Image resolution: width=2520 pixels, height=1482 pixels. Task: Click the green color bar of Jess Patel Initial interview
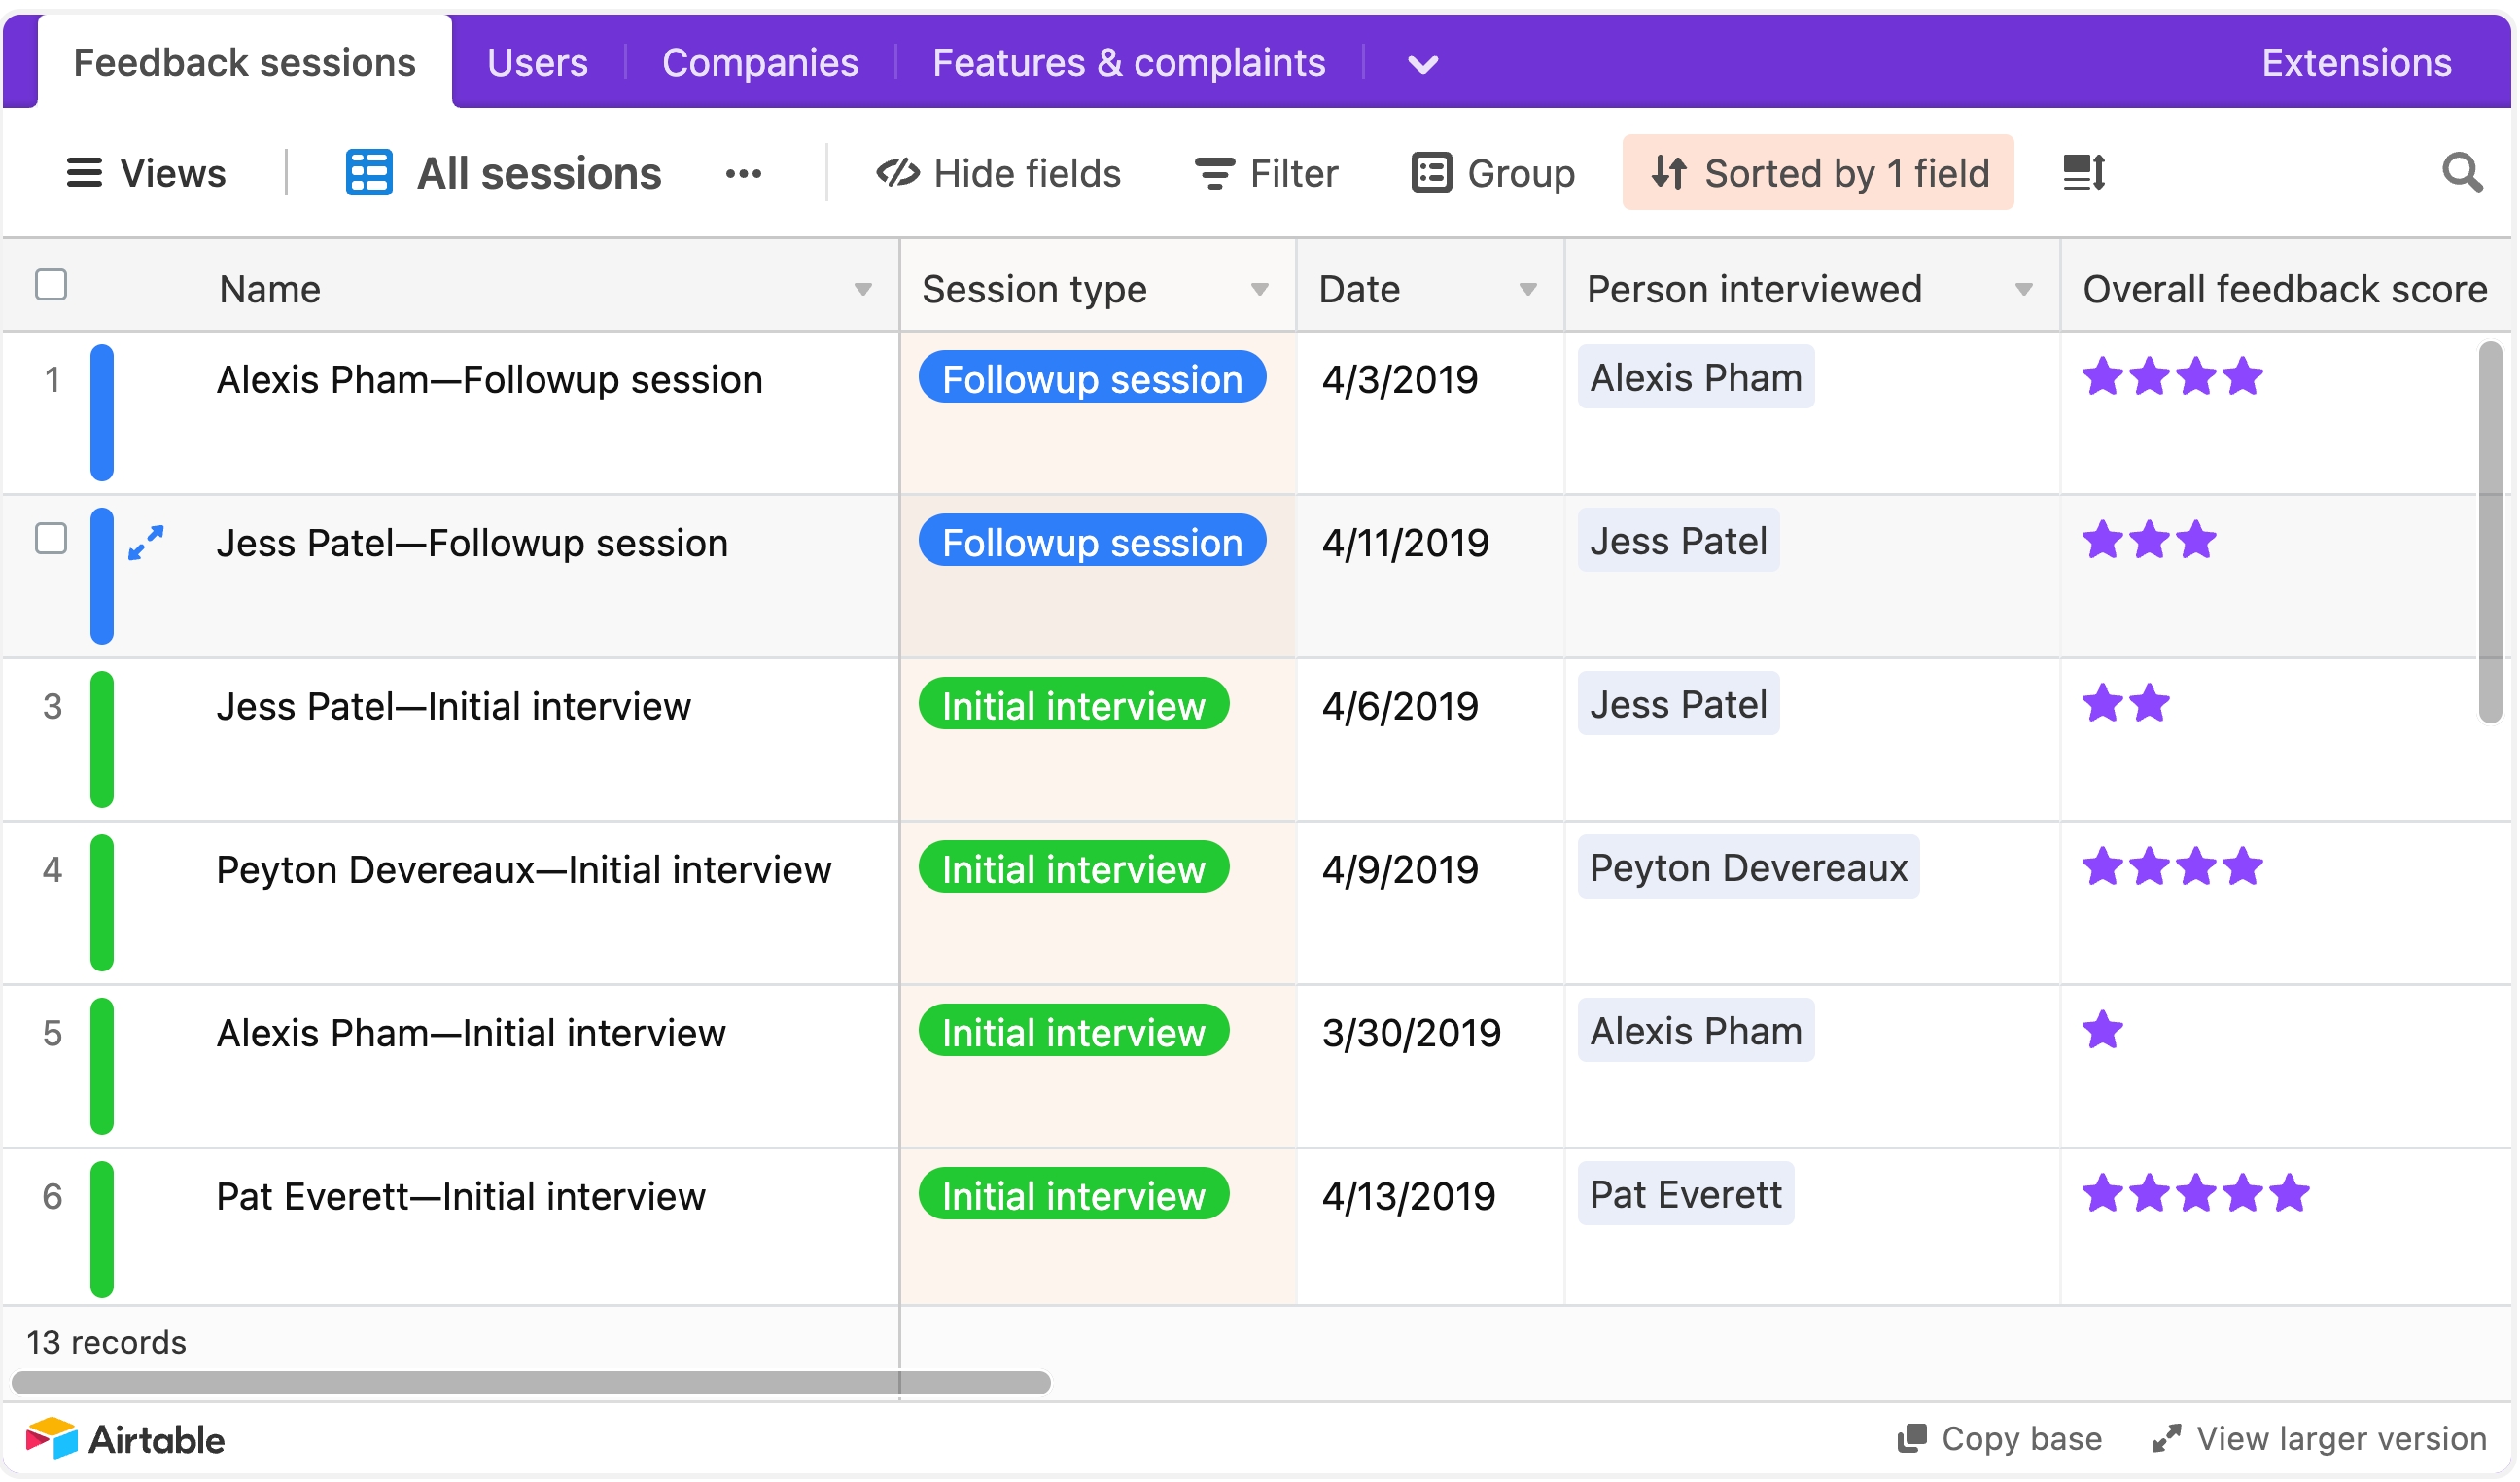[102, 739]
